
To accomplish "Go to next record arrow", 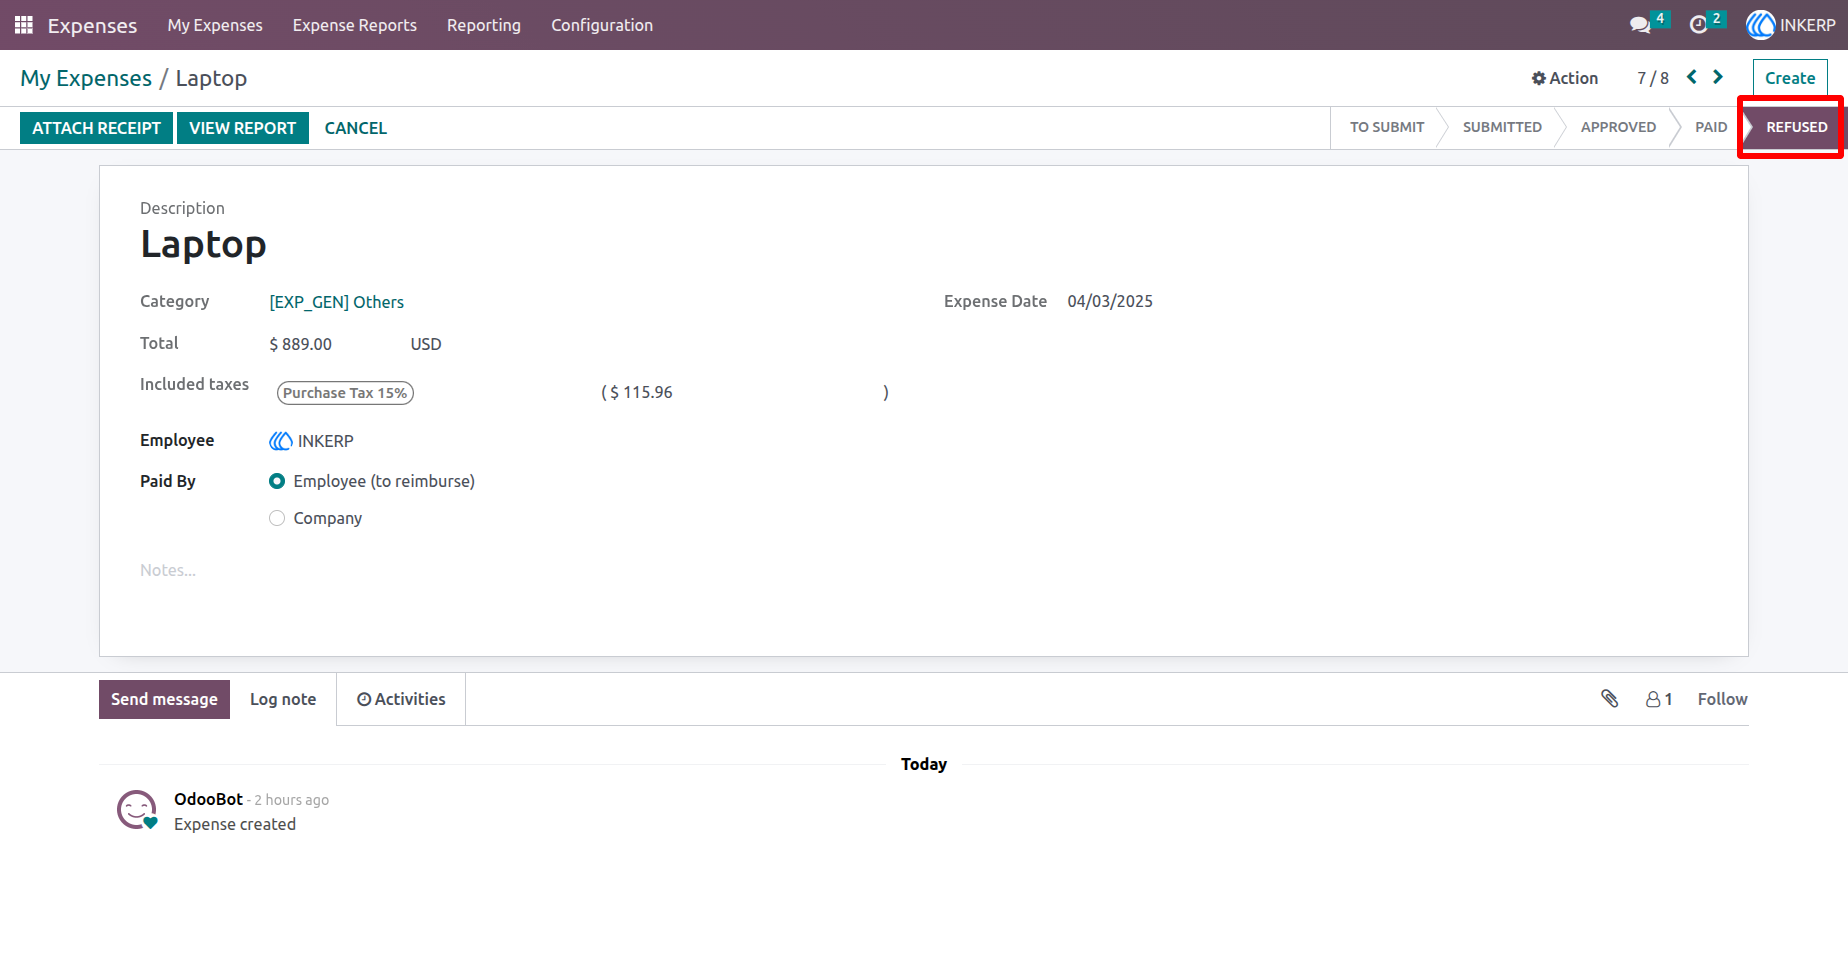I will pos(1718,77).
